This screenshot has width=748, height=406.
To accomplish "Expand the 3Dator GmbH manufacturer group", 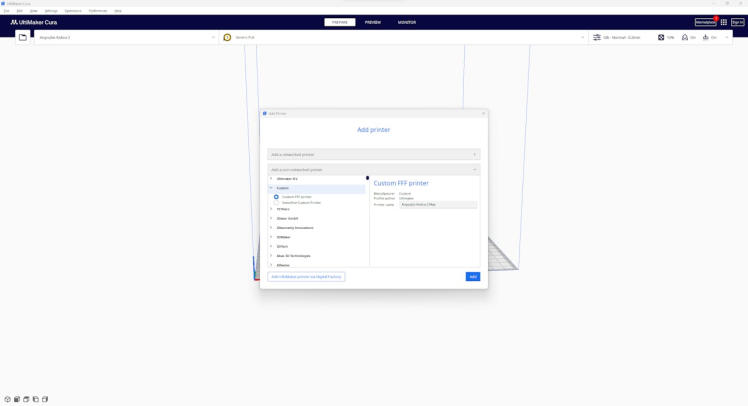I will pyautogui.click(x=271, y=219).
